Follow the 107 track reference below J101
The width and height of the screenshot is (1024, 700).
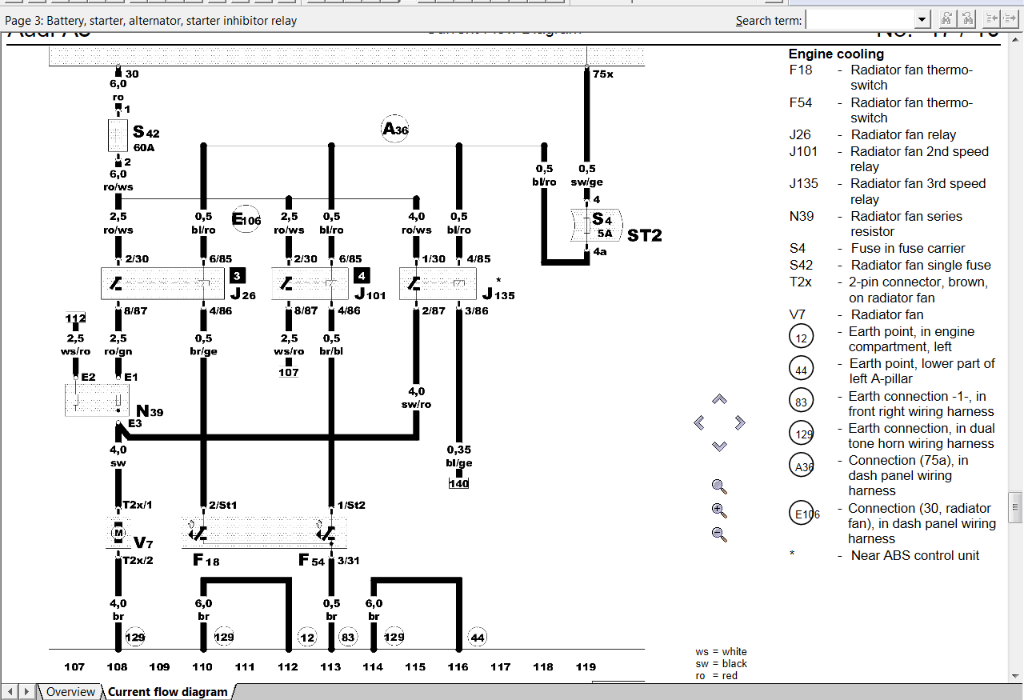(289, 372)
